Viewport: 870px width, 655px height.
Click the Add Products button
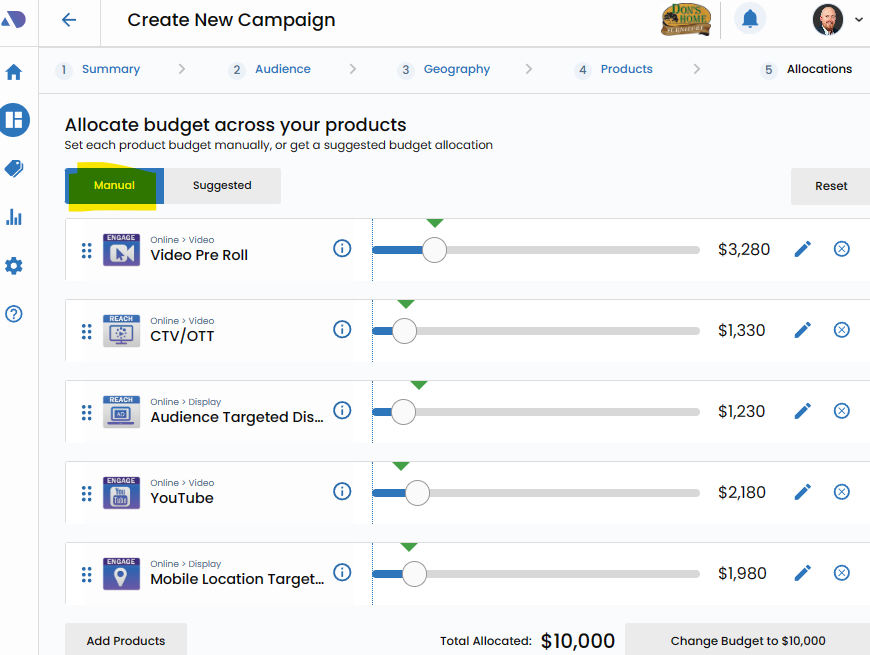(126, 641)
